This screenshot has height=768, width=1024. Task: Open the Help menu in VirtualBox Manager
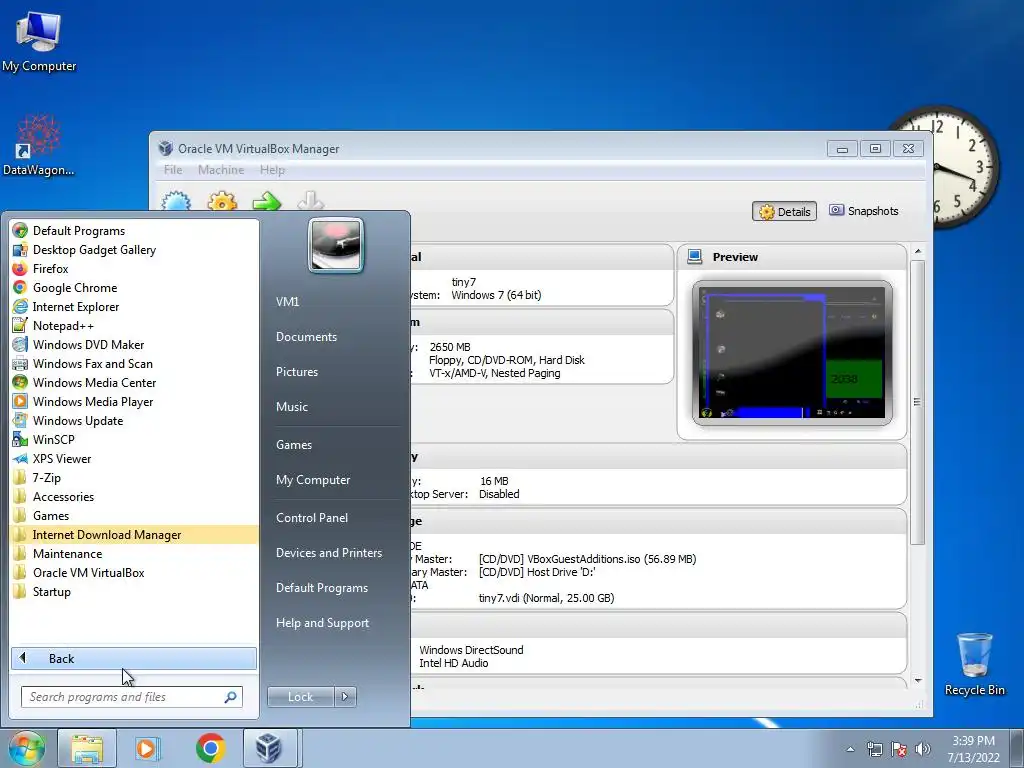pos(272,170)
